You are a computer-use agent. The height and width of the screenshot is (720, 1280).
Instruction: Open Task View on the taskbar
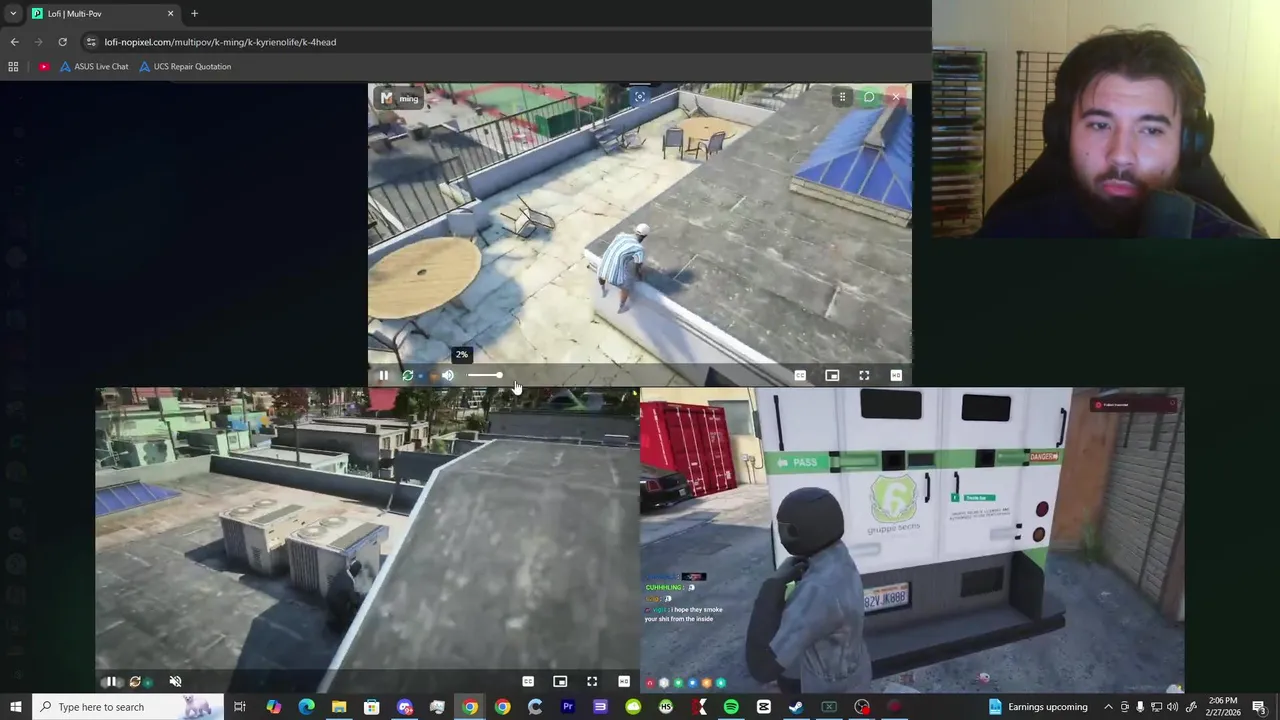(240, 707)
